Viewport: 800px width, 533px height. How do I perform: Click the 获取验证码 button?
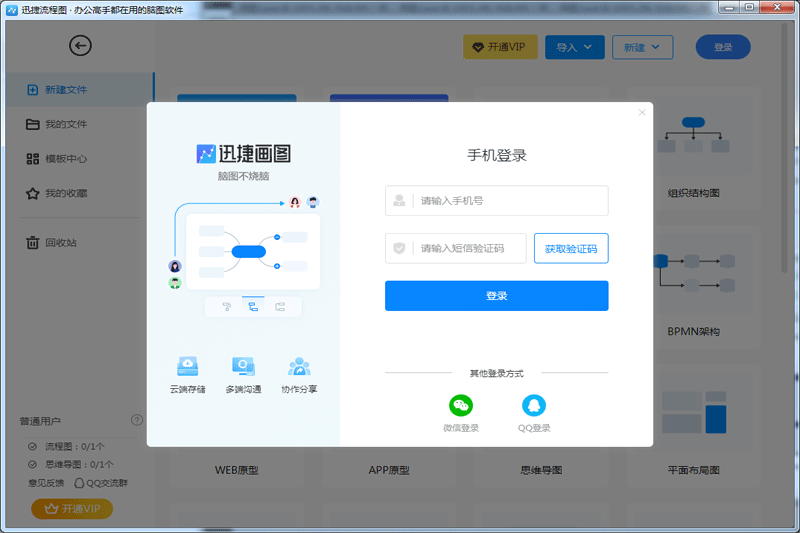pyautogui.click(x=571, y=249)
